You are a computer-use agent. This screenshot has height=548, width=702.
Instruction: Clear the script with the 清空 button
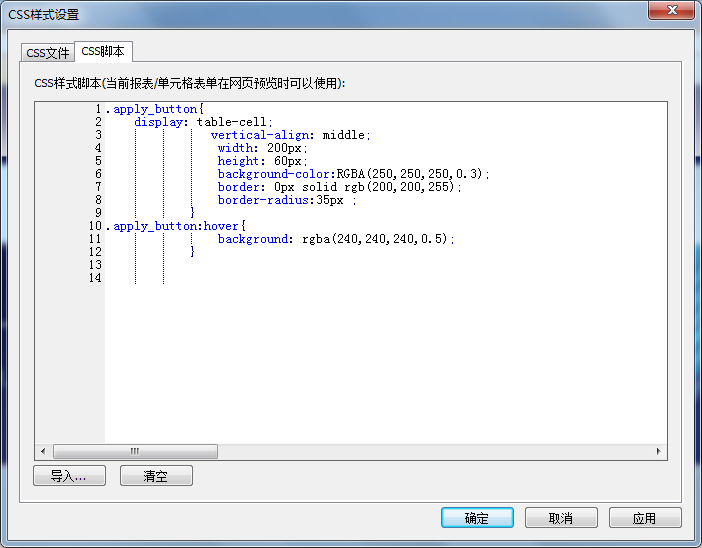pyautogui.click(x=156, y=477)
